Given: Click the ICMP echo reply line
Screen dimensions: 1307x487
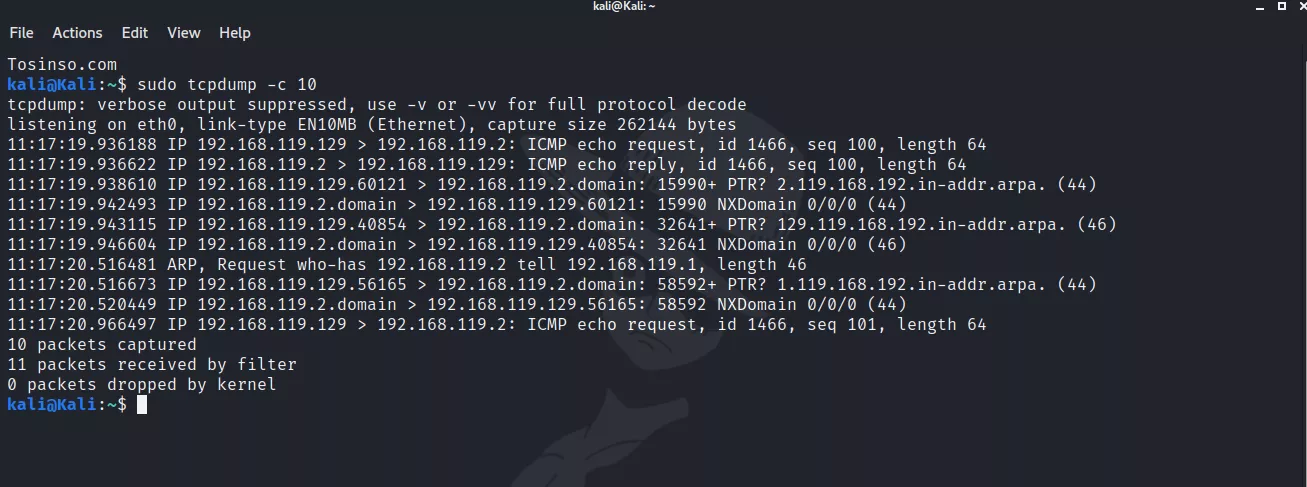Looking at the screenshot, I should point(486,164).
